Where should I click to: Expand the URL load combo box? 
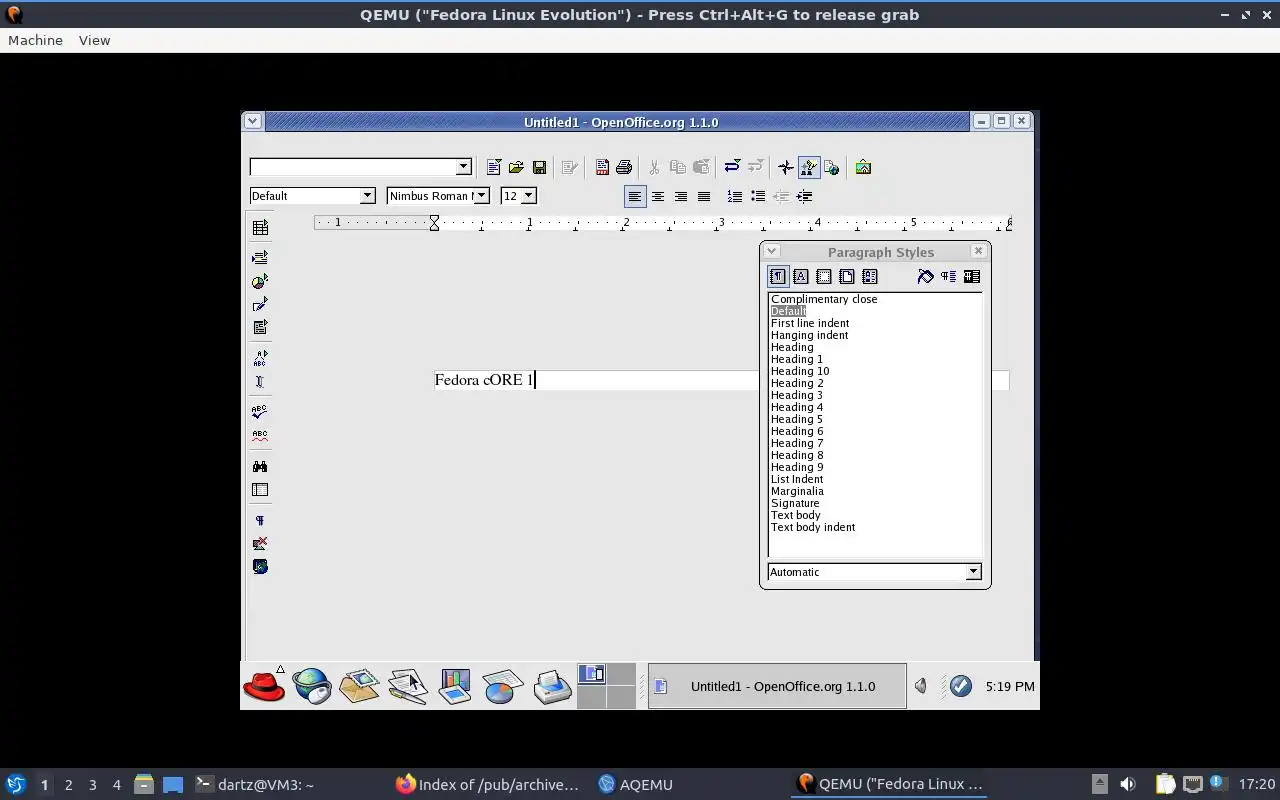pos(463,167)
